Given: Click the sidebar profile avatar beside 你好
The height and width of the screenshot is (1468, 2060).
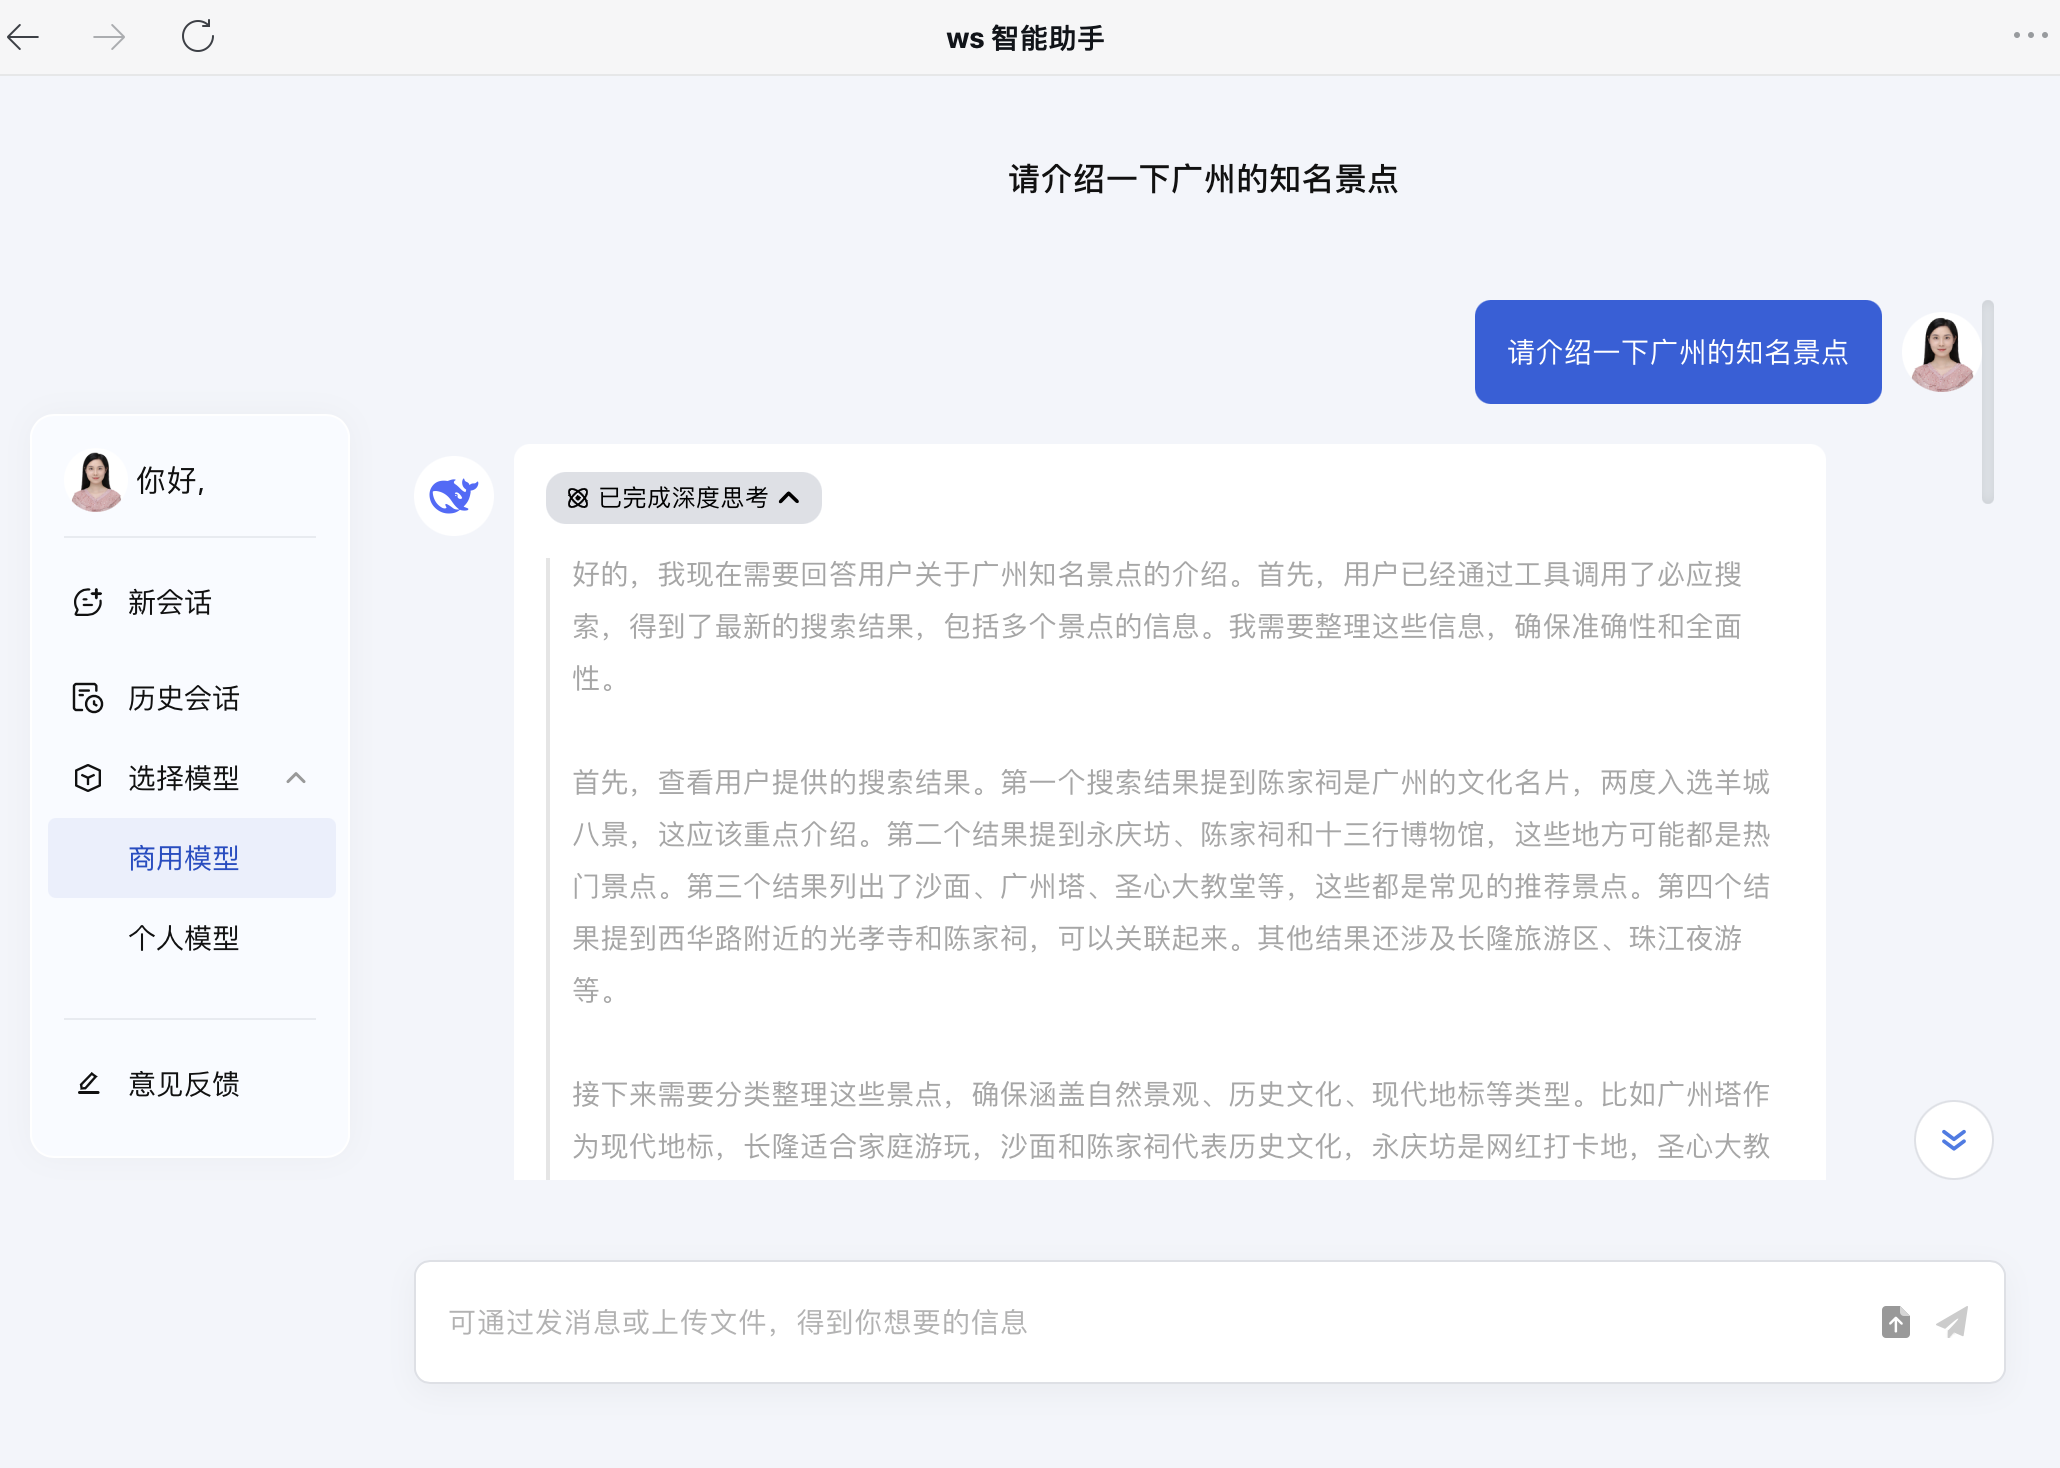Looking at the screenshot, I should coord(96,481).
